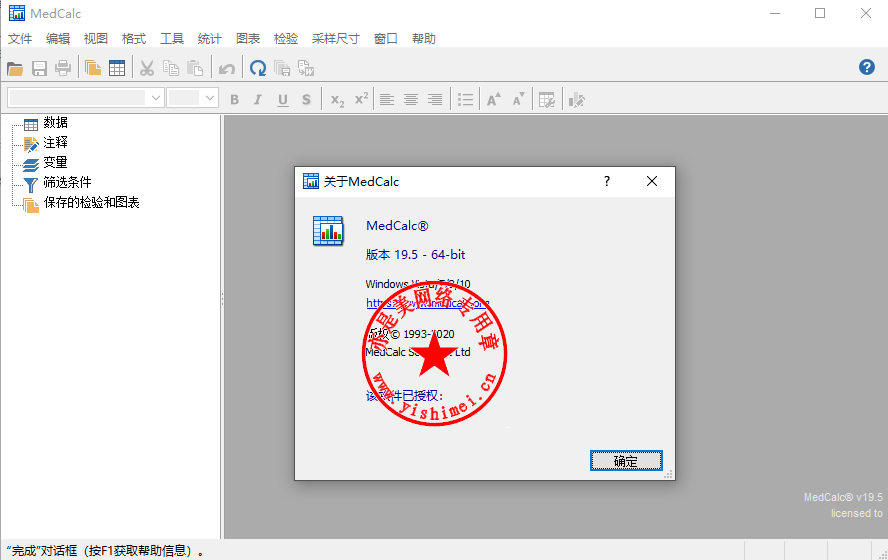Viewport: 888px width, 560px height.
Task: Open file with the folder toolbar icon
Action: point(15,69)
